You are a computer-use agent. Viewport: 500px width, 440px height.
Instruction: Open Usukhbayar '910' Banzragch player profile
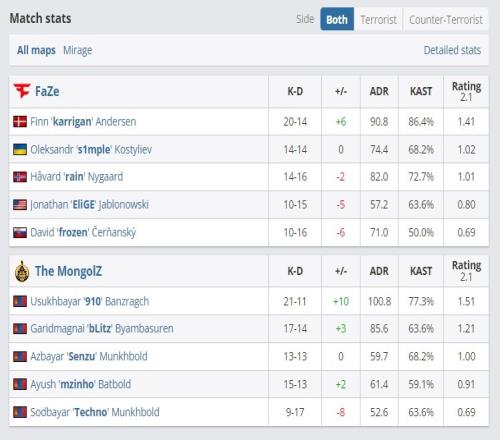(90, 301)
